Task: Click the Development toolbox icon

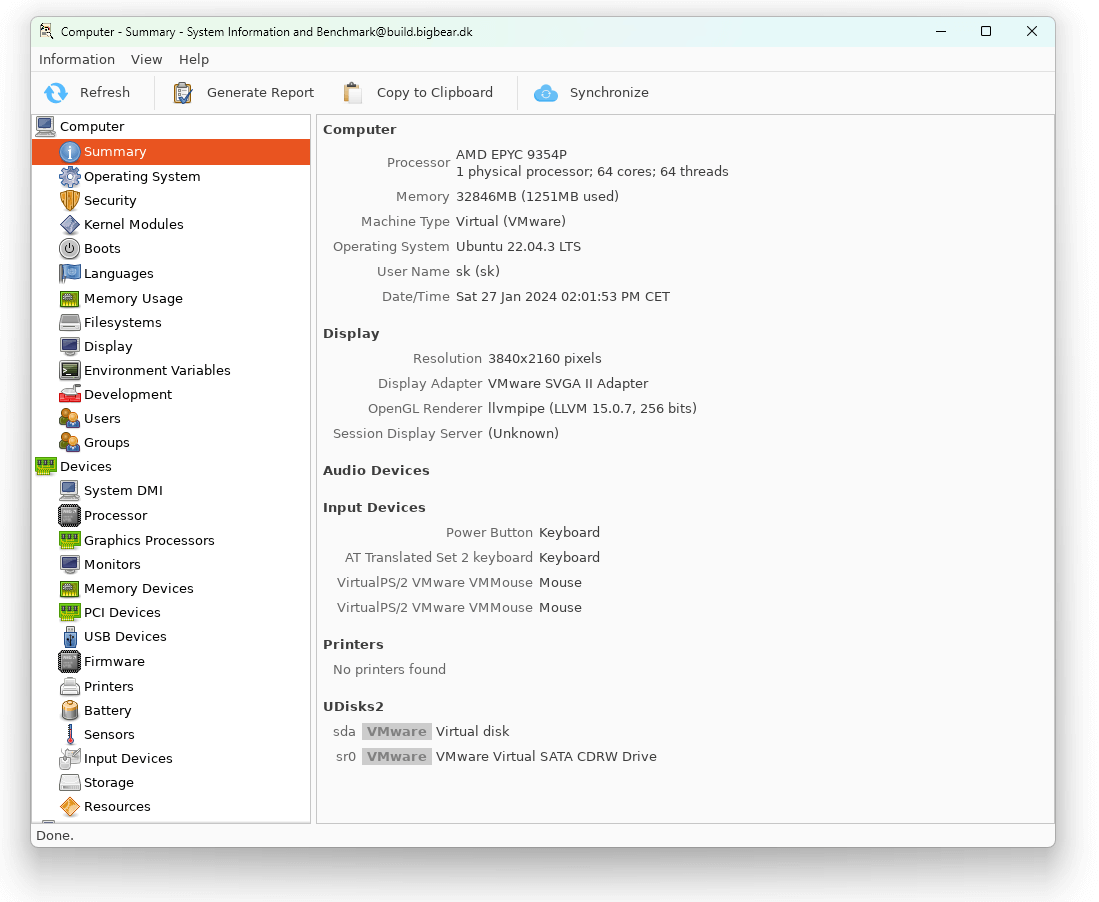Action: click(x=69, y=394)
